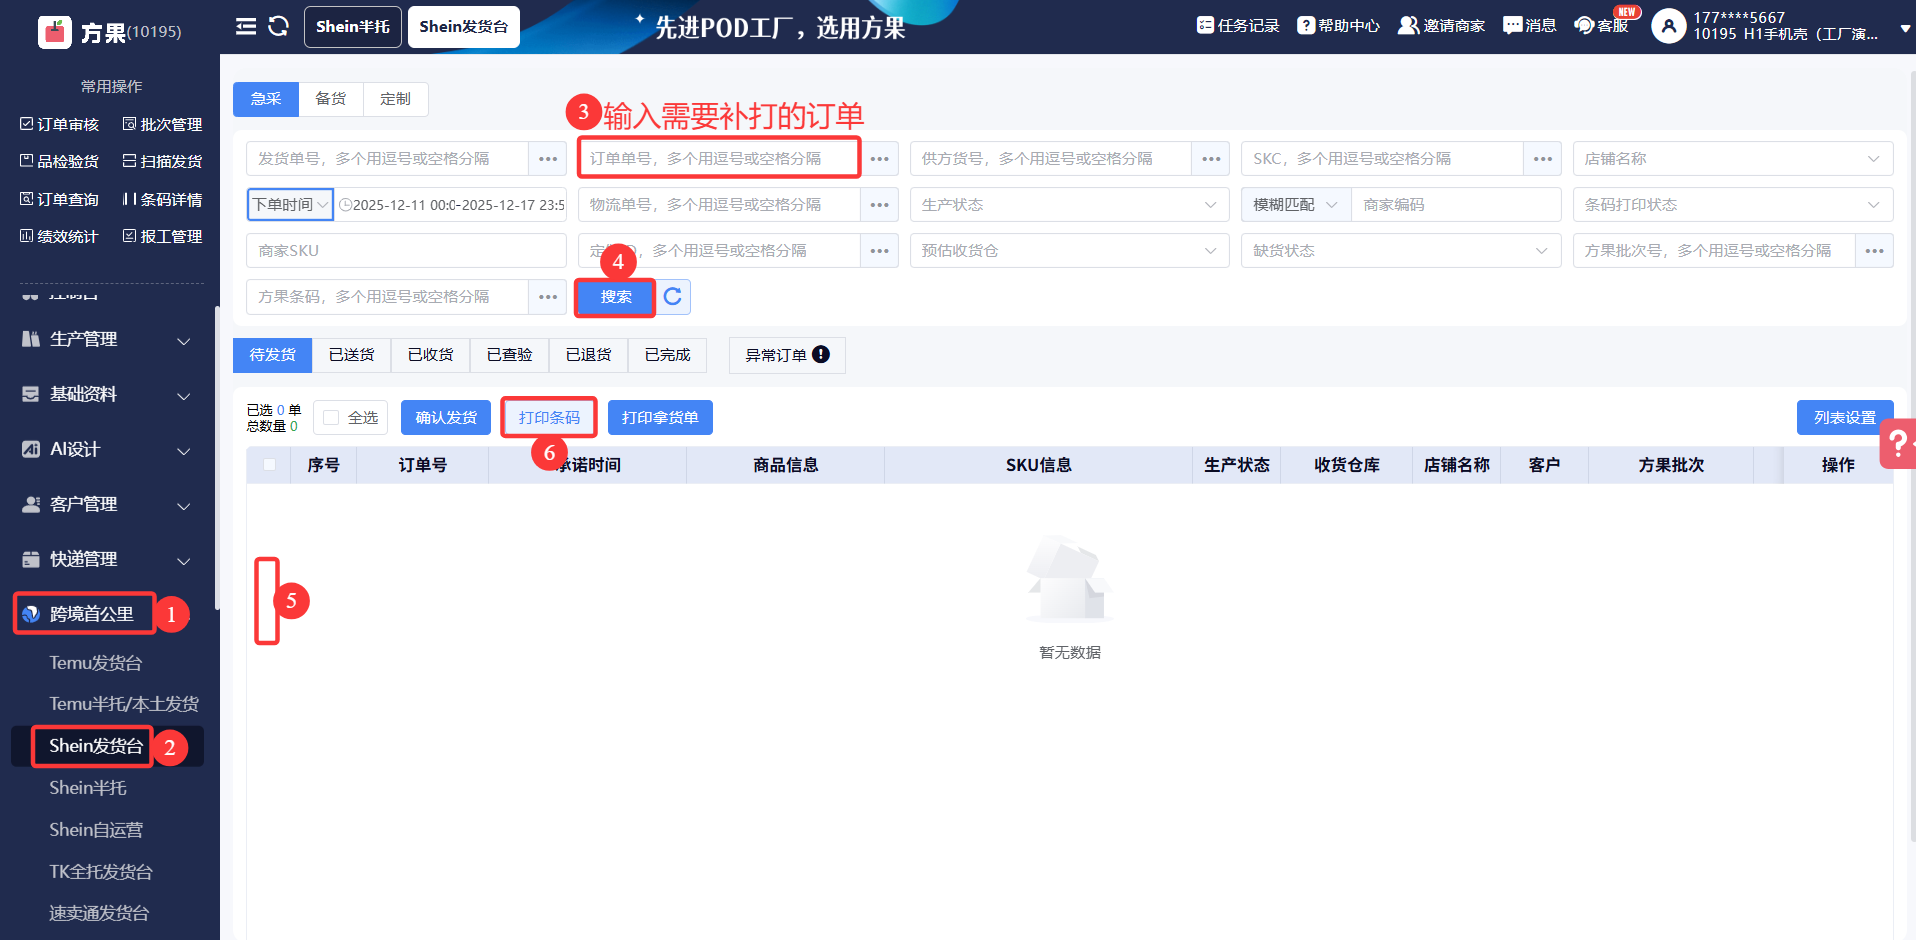Click the reset filters icon beside 搜索
Image resolution: width=1916 pixels, height=940 pixels.
point(673,297)
